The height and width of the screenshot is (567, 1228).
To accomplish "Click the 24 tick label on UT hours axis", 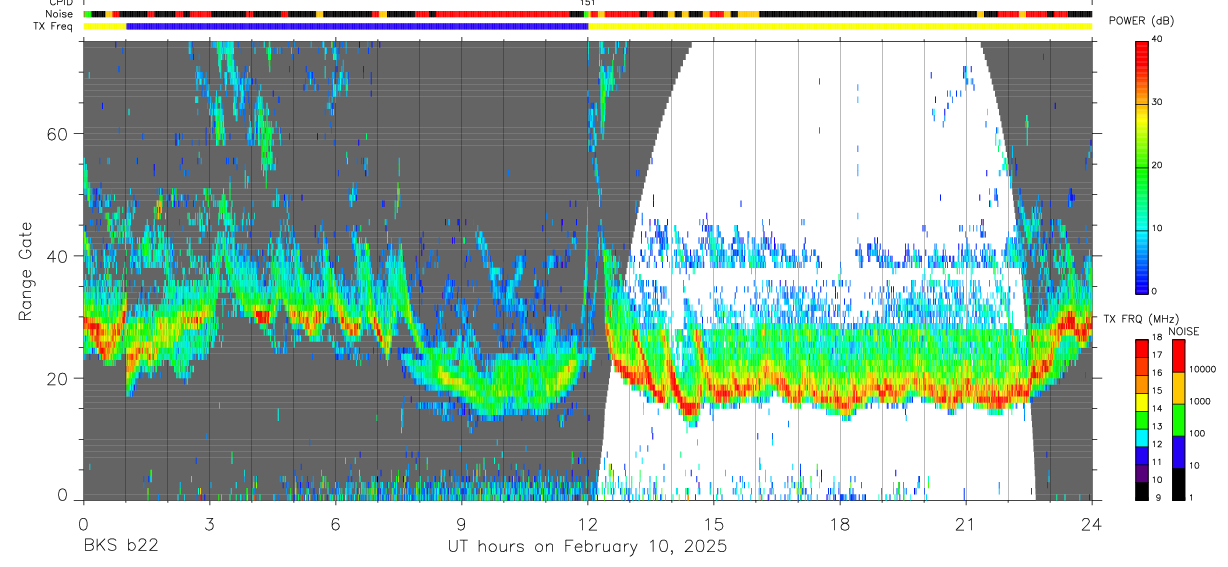I will pos(1092,524).
